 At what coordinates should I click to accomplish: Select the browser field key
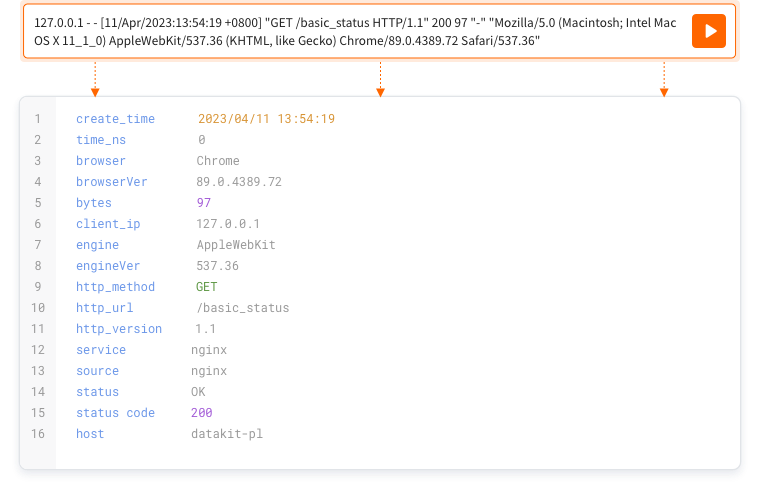[101, 161]
